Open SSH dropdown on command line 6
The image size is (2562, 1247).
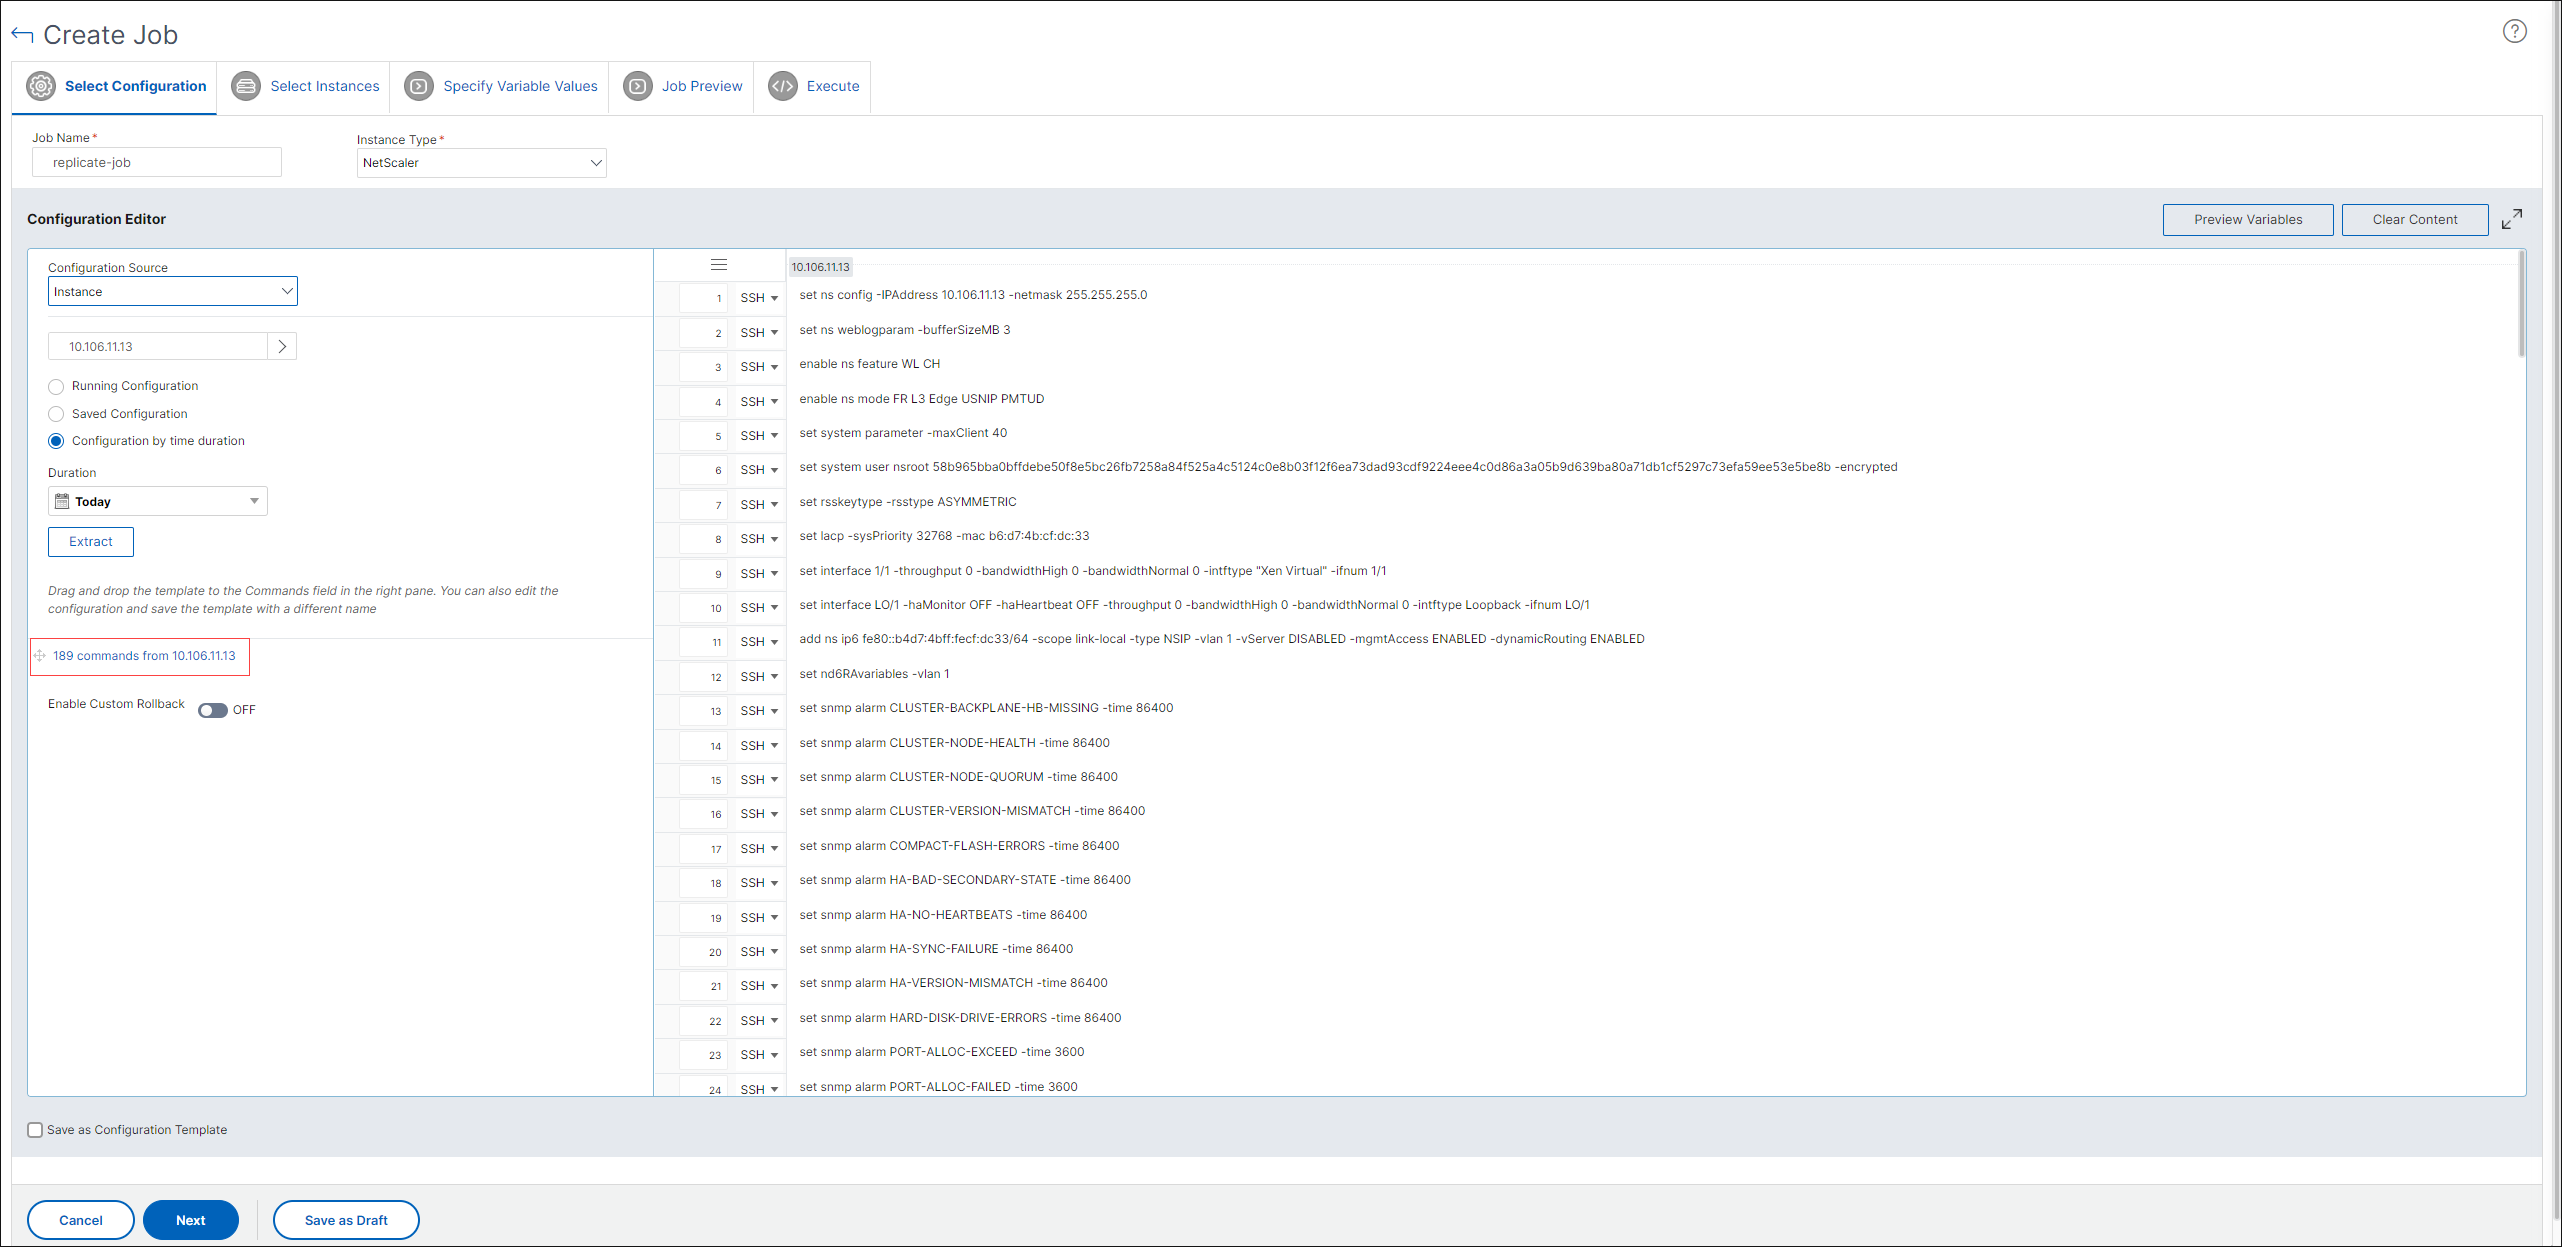click(x=759, y=470)
